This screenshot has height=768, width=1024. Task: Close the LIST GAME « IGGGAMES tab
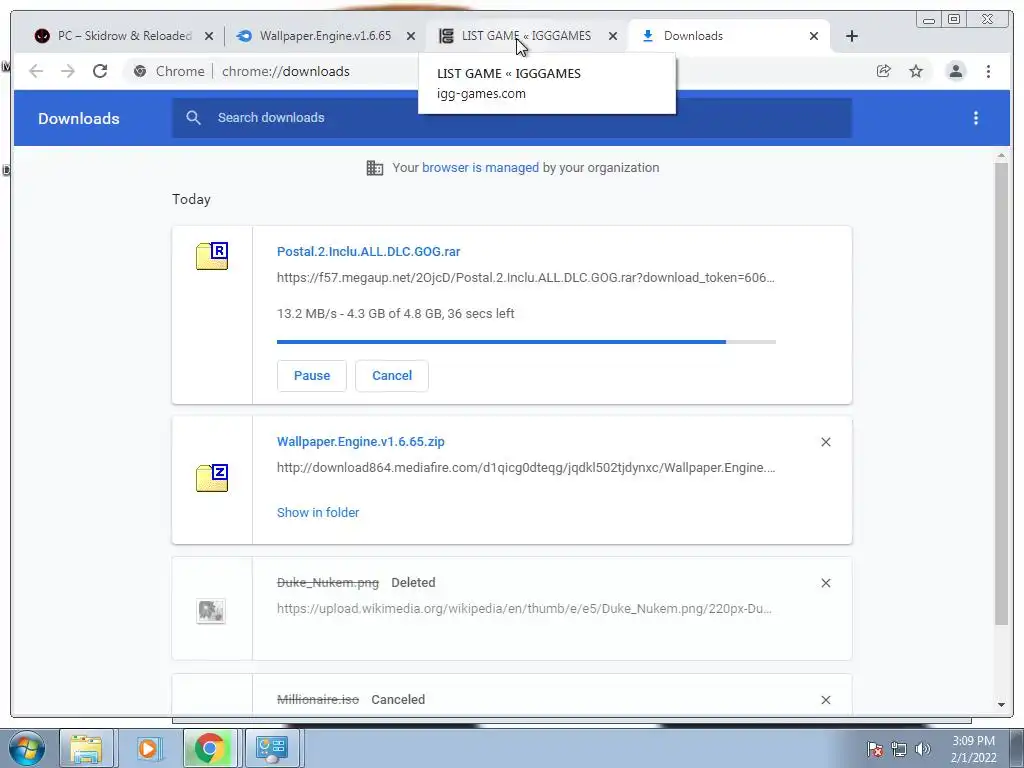click(613, 37)
